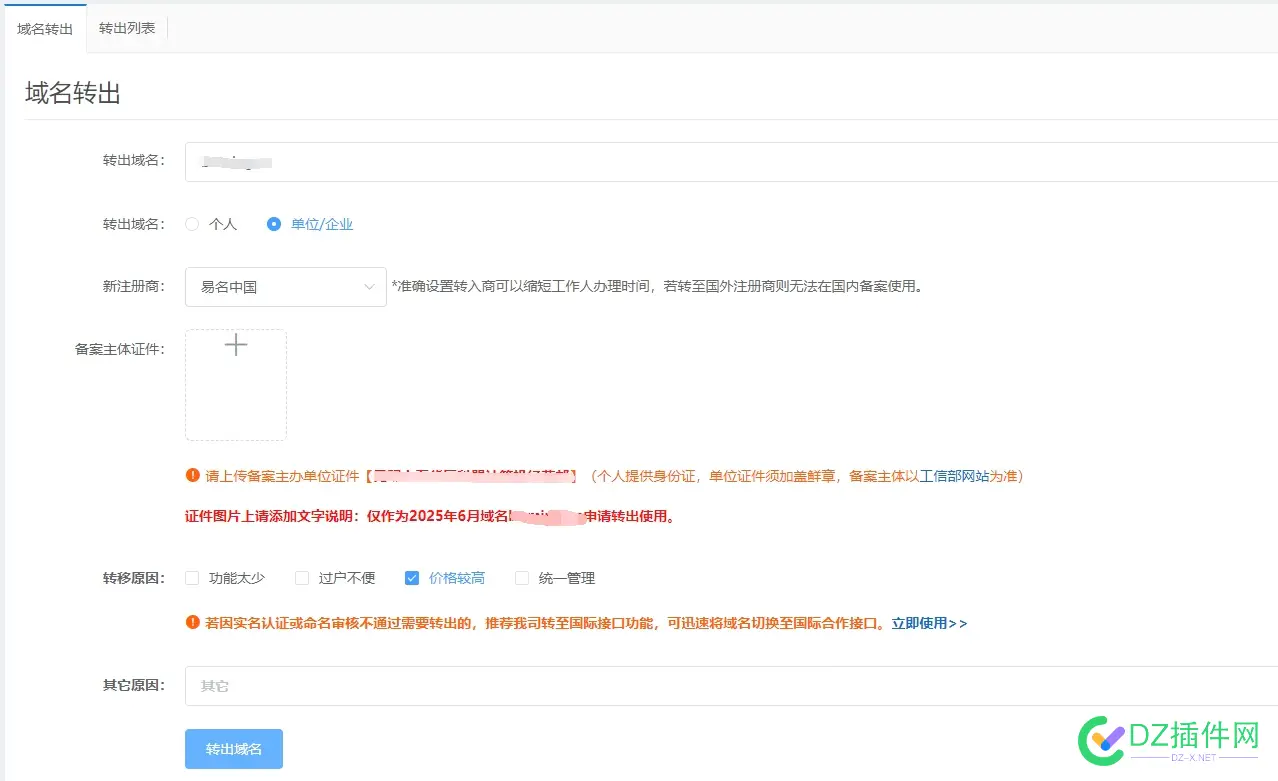Check the 过户不便 checkbox

point(301,577)
